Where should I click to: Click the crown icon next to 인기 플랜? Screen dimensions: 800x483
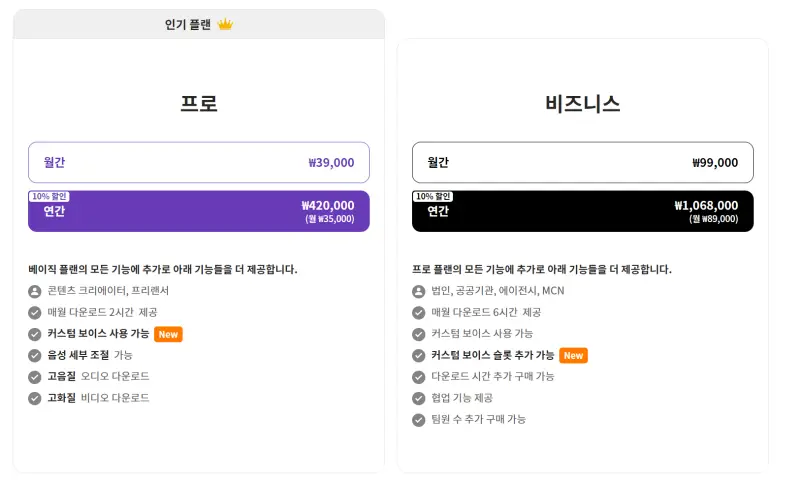tap(225, 24)
